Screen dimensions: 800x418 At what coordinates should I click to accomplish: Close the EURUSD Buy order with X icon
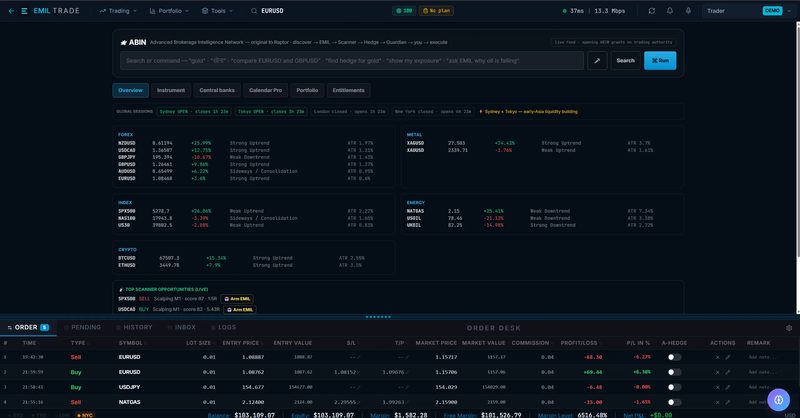point(717,372)
